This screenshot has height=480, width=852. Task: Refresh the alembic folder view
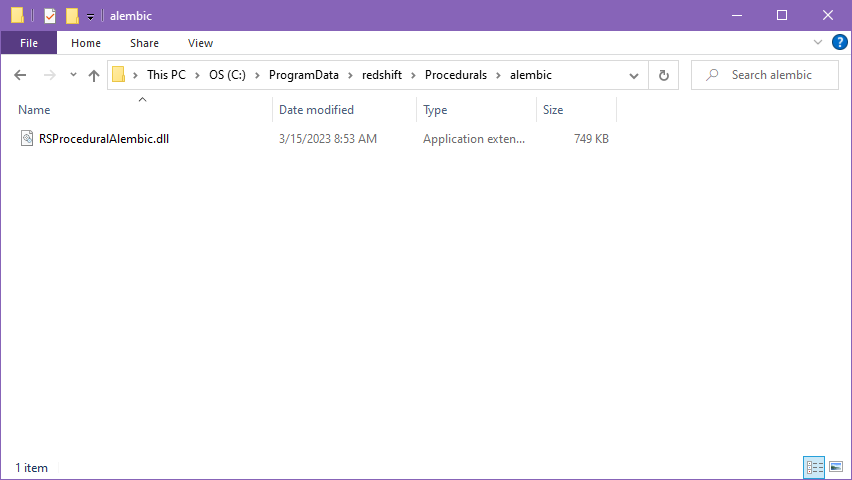tap(663, 75)
